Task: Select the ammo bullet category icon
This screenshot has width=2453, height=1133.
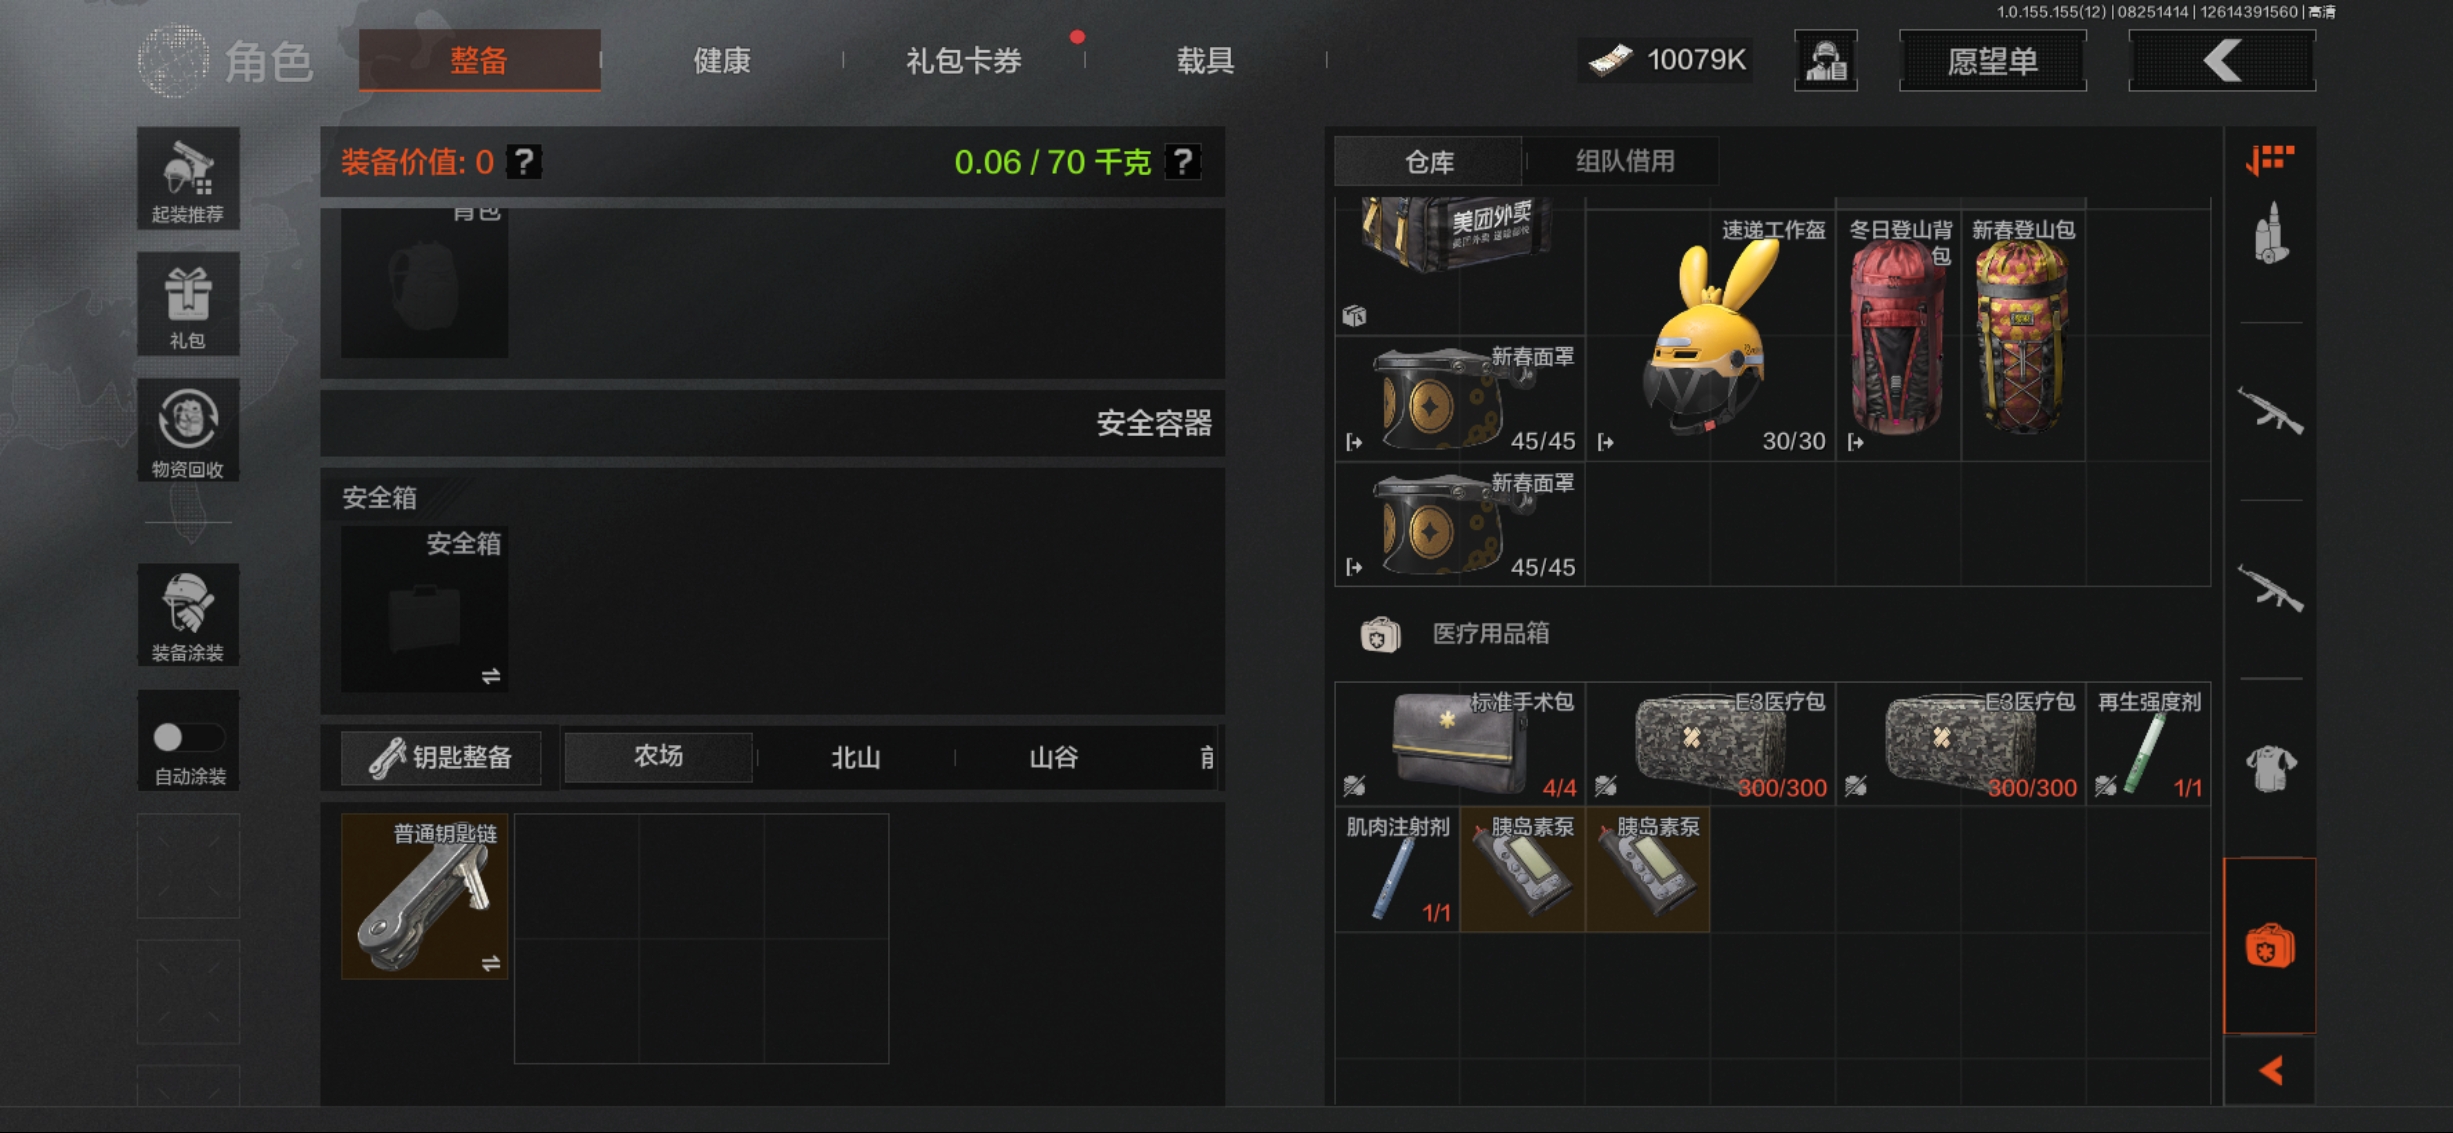Action: [x=2269, y=234]
